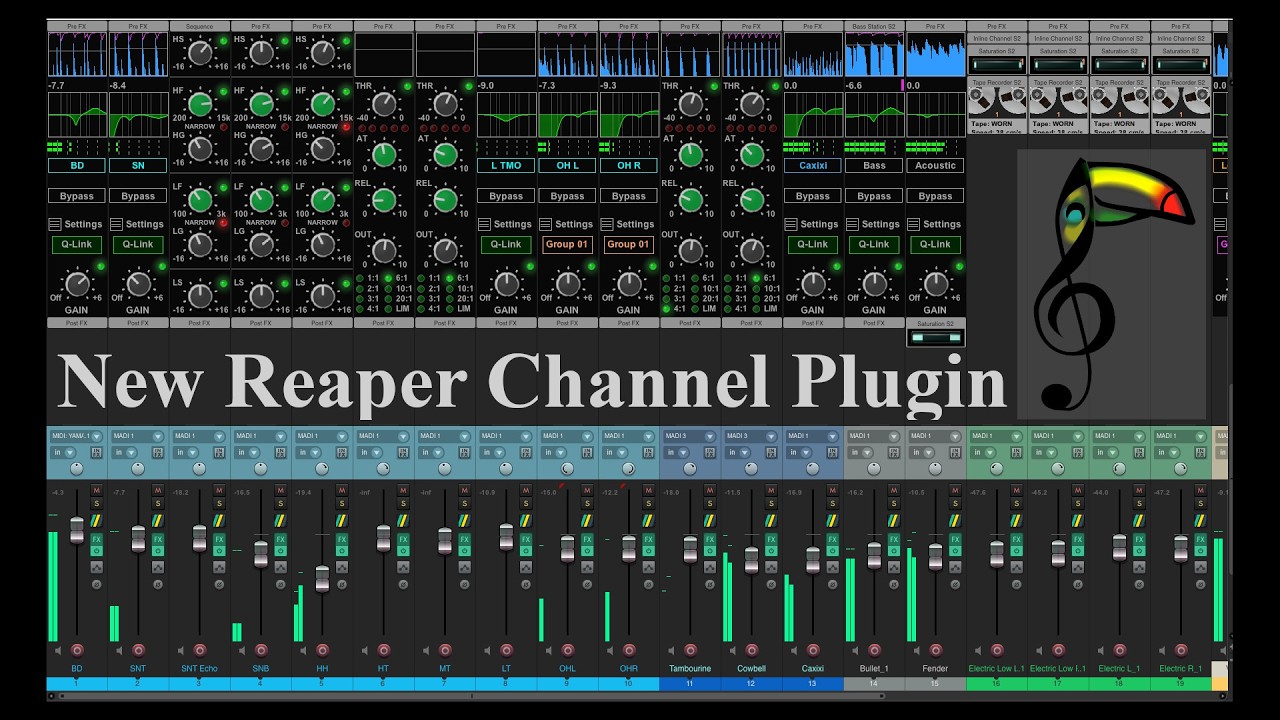Open routing icon on OHL track
Viewport: 1280px width, 720px height.
pyautogui.click(x=587, y=520)
